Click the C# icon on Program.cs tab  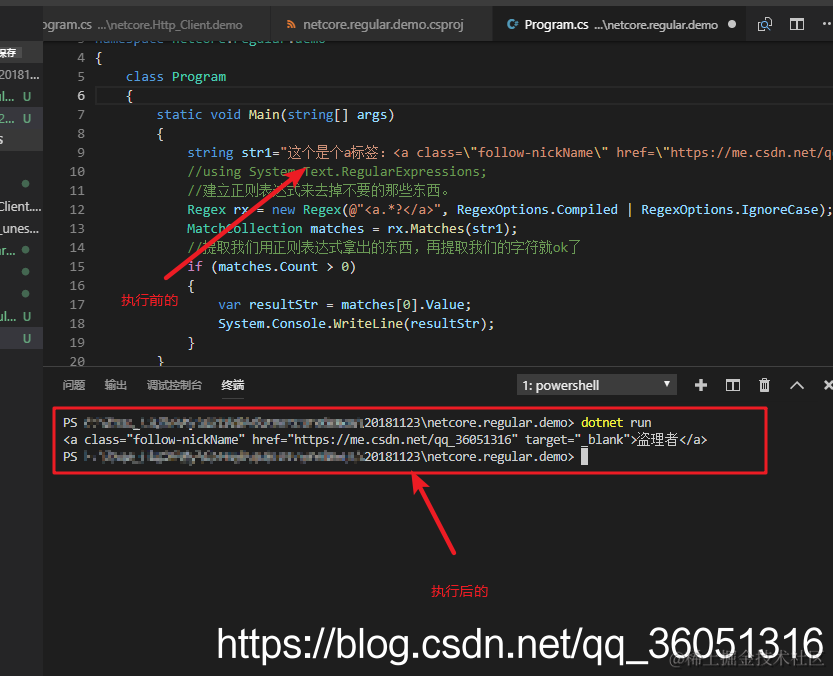pos(512,24)
